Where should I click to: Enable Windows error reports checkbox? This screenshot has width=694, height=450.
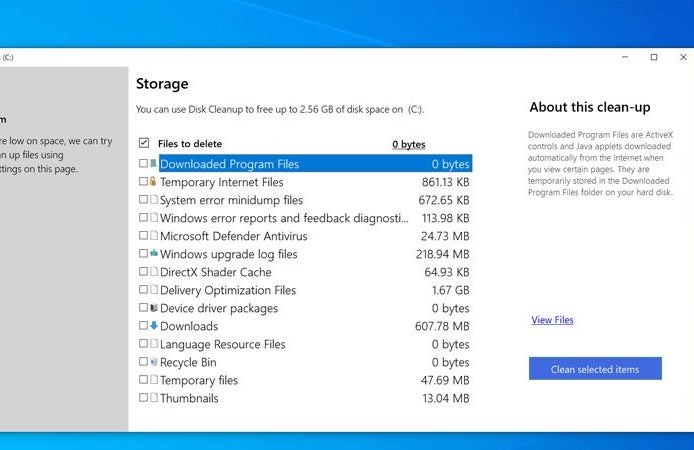click(143, 217)
